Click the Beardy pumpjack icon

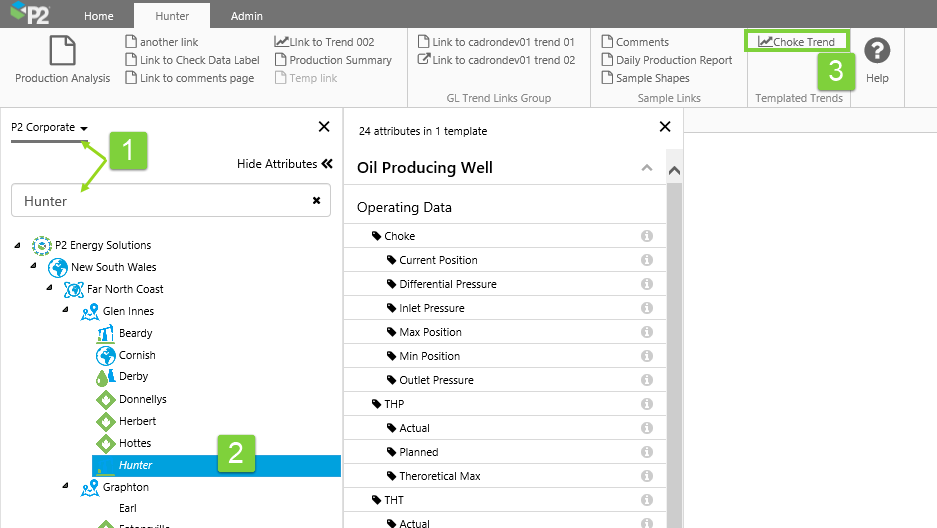(105, 333)
